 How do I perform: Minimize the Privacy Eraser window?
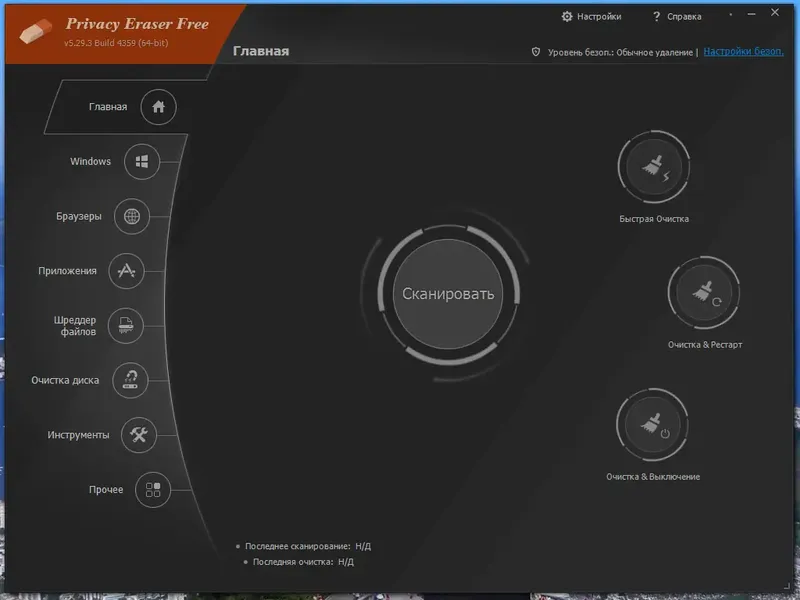pos(752,14)
